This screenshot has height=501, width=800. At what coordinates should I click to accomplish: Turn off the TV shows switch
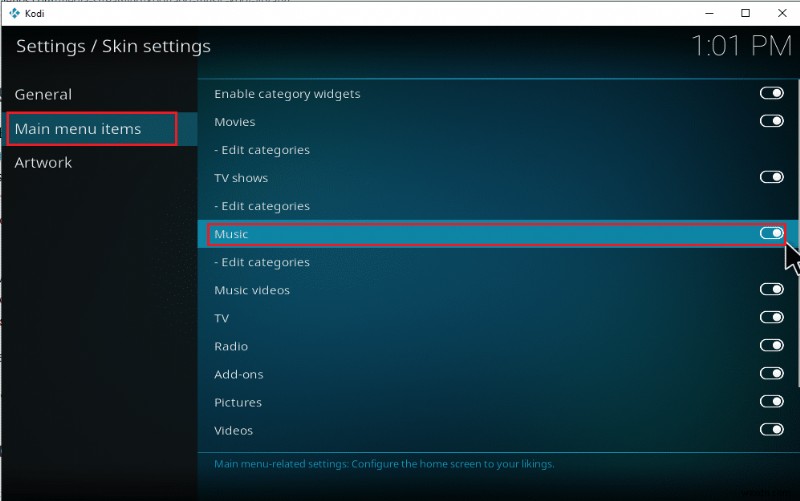(771, 177)
